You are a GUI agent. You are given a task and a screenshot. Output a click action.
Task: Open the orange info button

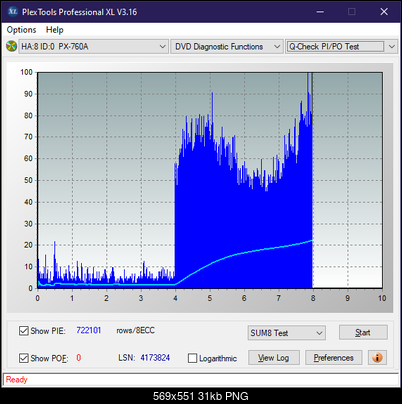pos(377,358)
